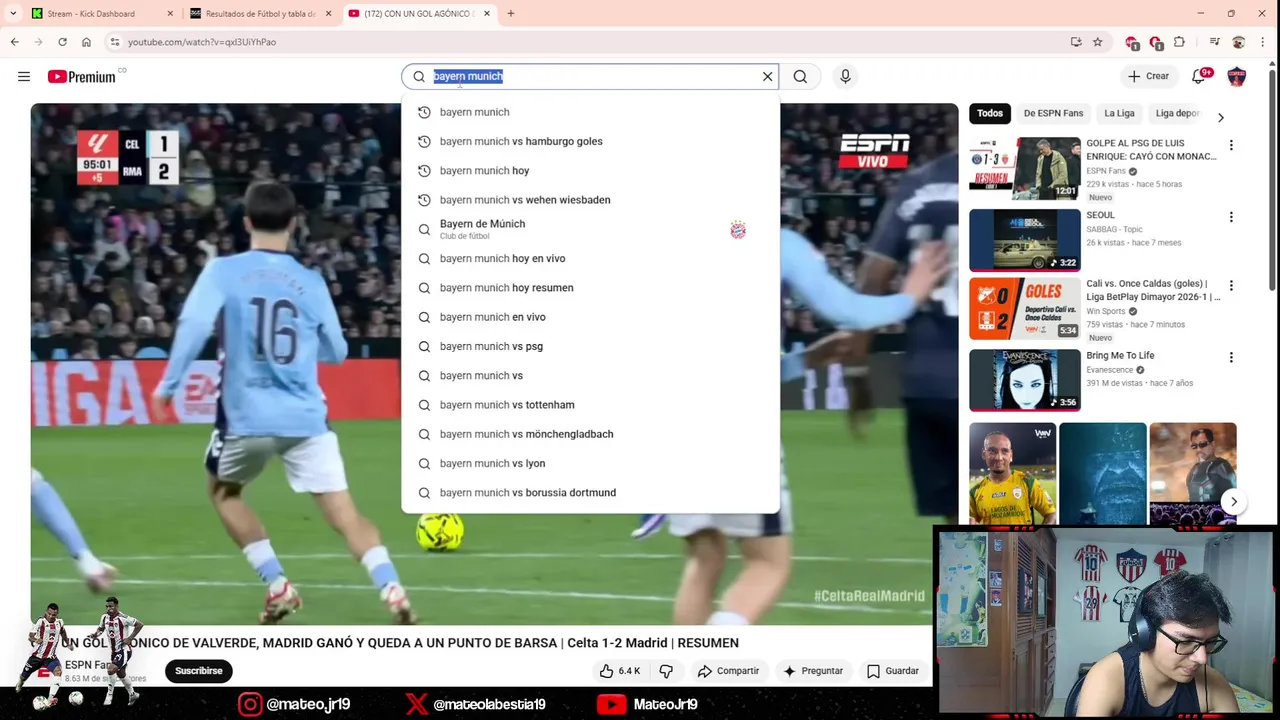Bookmark this page with star icon
Screen dimensions: 1280x720
(1098, 42)
